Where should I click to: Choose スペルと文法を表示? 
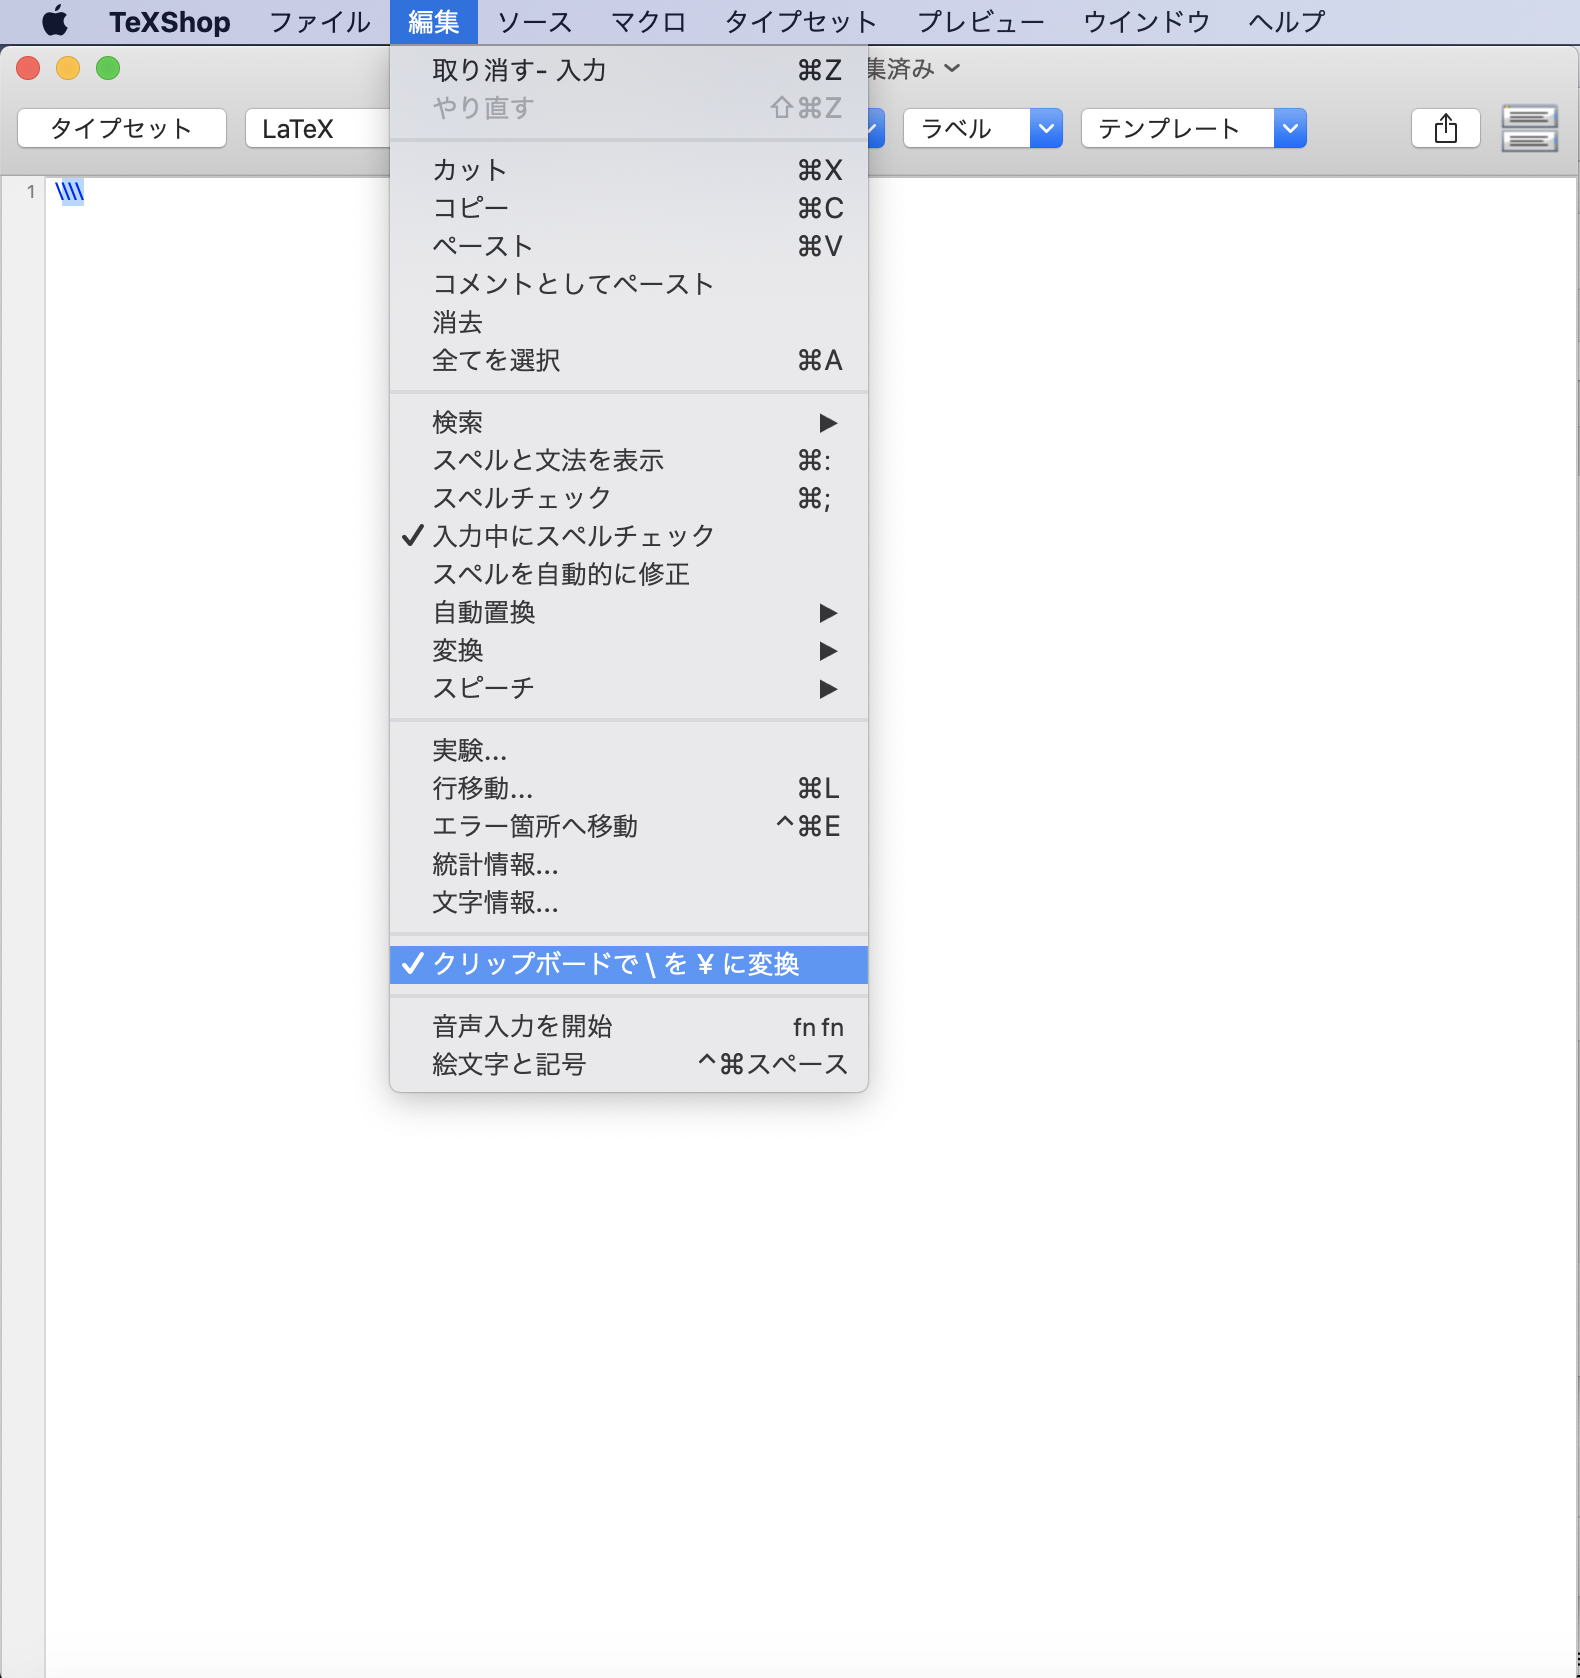(629, 460)
